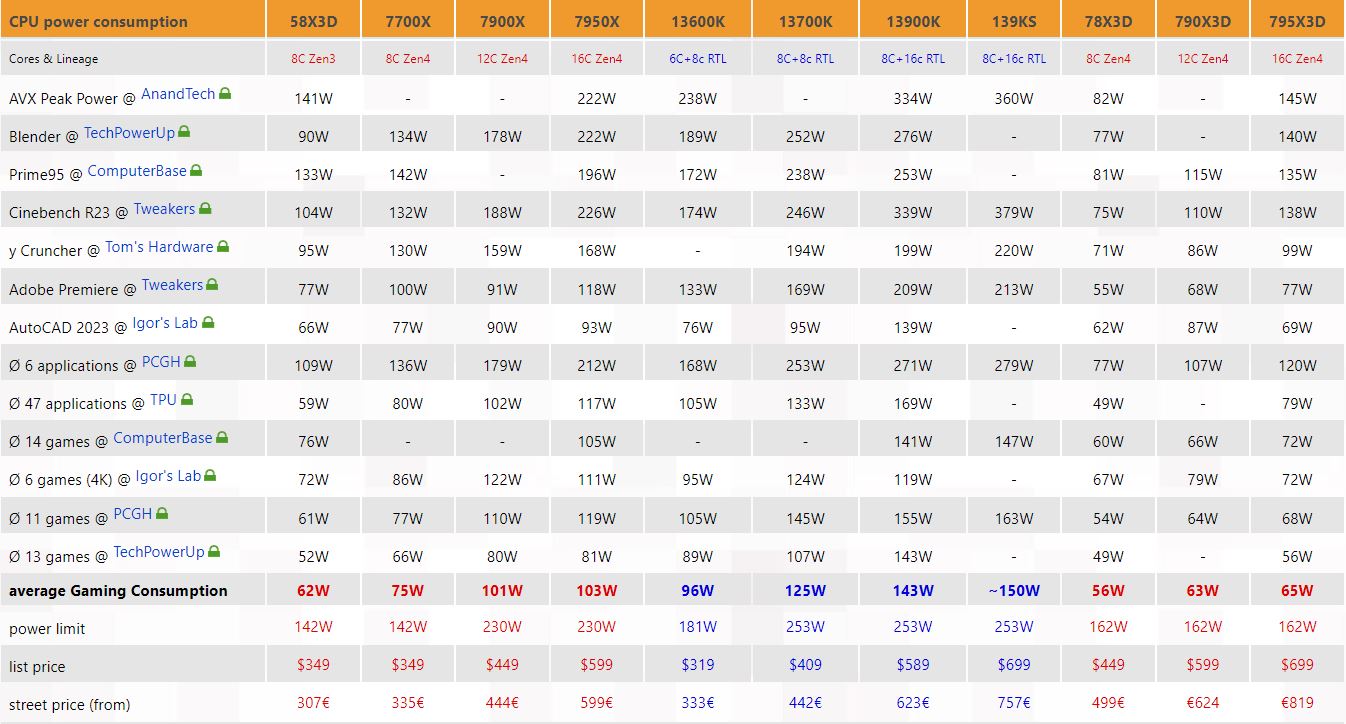Click the 379W Cinebench value
Viewport: 1346px width, 724px height.
(x=1014, y=212)
